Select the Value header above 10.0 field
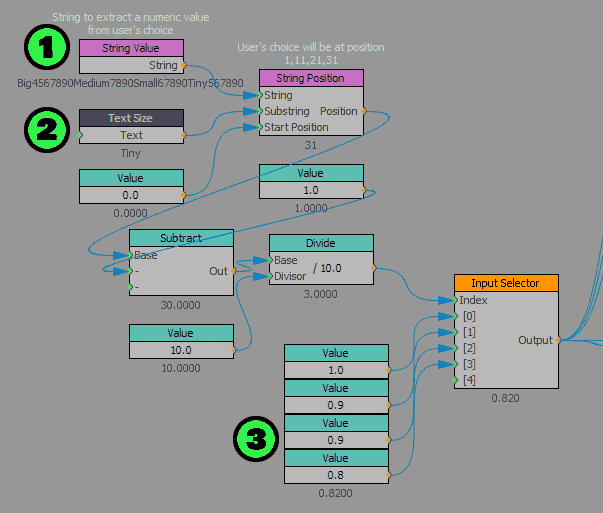 181,333
